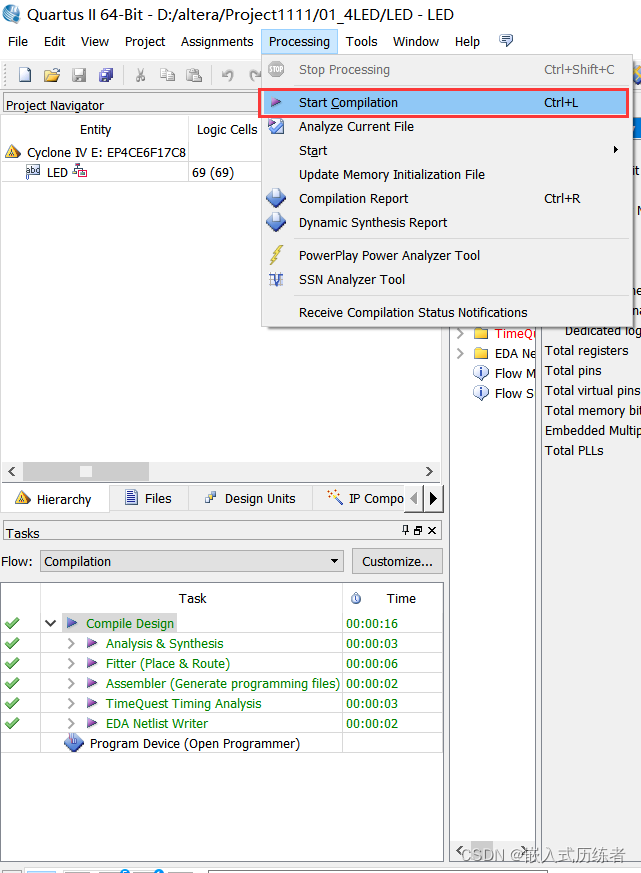Image resolution: width=641 pixels, height=873 pixels.
Task: Click the Cyclone IV E device warning icon
Action: [x=13, y=151]
